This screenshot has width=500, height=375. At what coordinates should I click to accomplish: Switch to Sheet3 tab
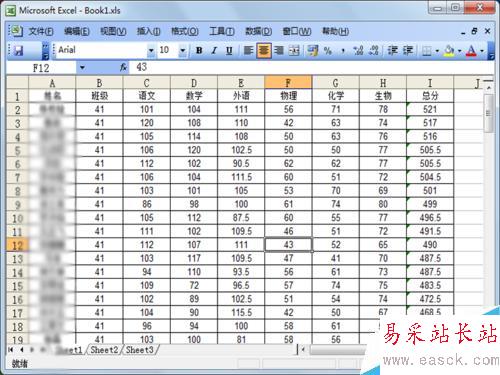(140, 350)
